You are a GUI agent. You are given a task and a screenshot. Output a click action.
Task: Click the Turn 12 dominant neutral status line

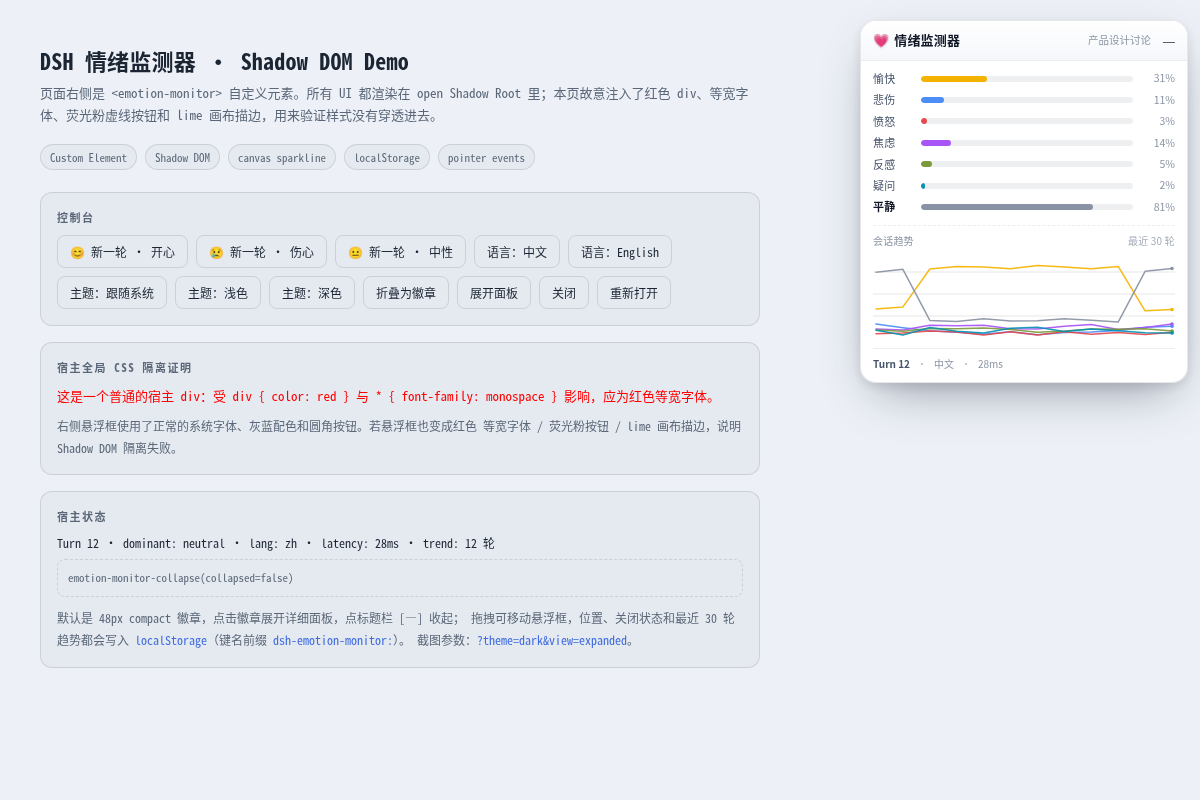[276, 544]
